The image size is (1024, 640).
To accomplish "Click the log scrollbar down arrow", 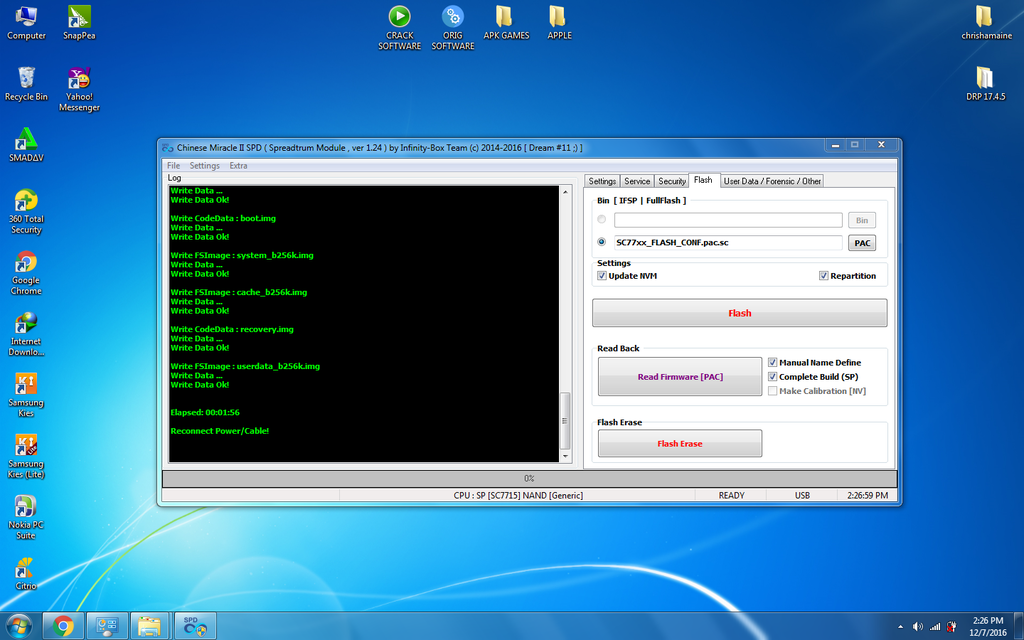I will [566, 456].
